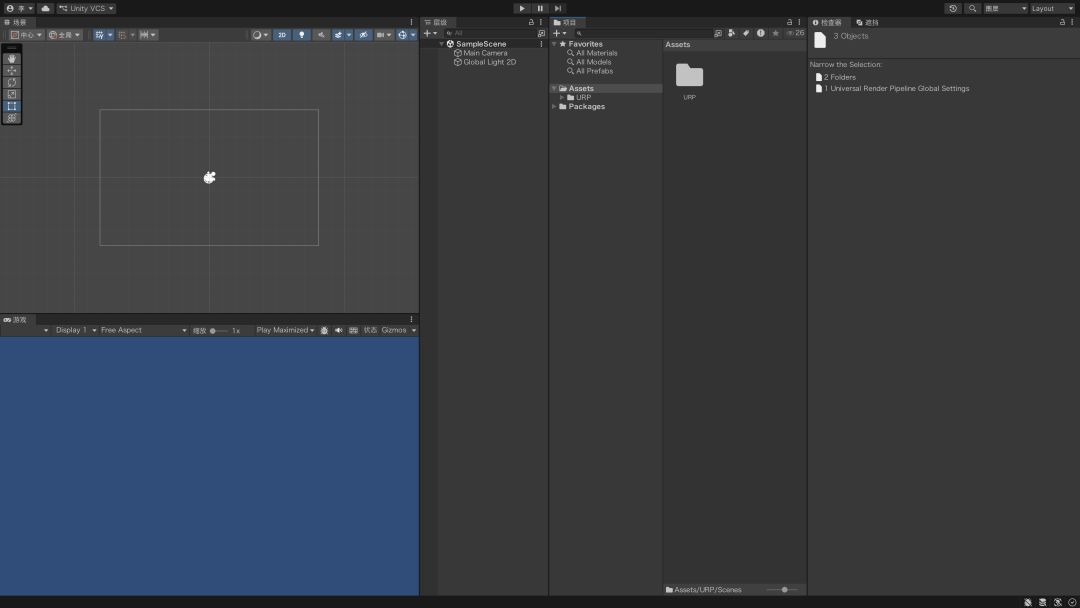This screenshot has width=1080, height=608.
Task: Toggle Mute Audio in Game view
Action: [x=339, y=331]
